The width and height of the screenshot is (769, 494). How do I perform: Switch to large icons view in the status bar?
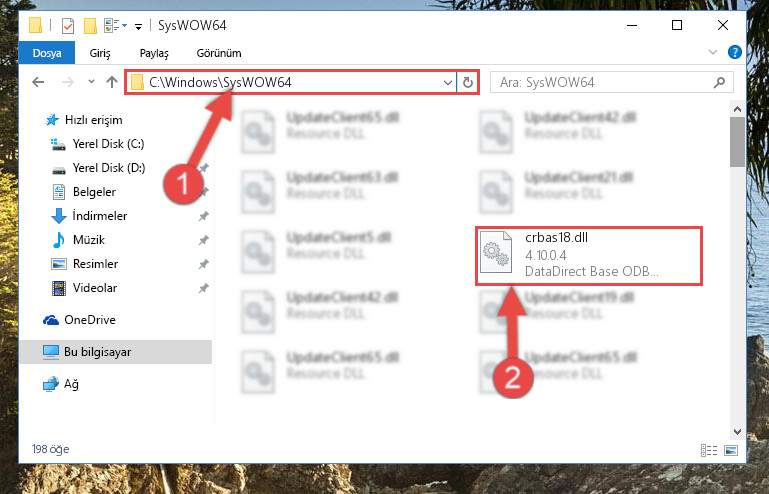click(731, 450)
